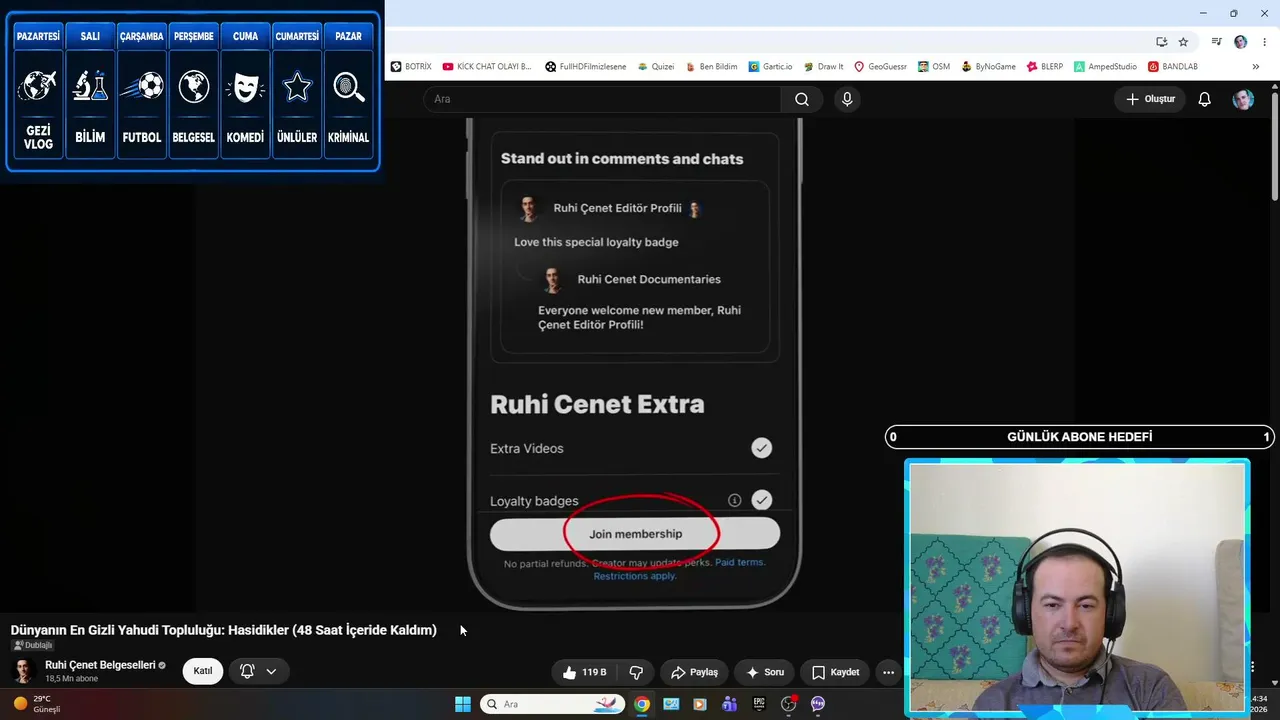The width and height of the screenshot is (1280, 720).
Task: Open the Ben Bildim bookmark
Action: tap(711, 67)
